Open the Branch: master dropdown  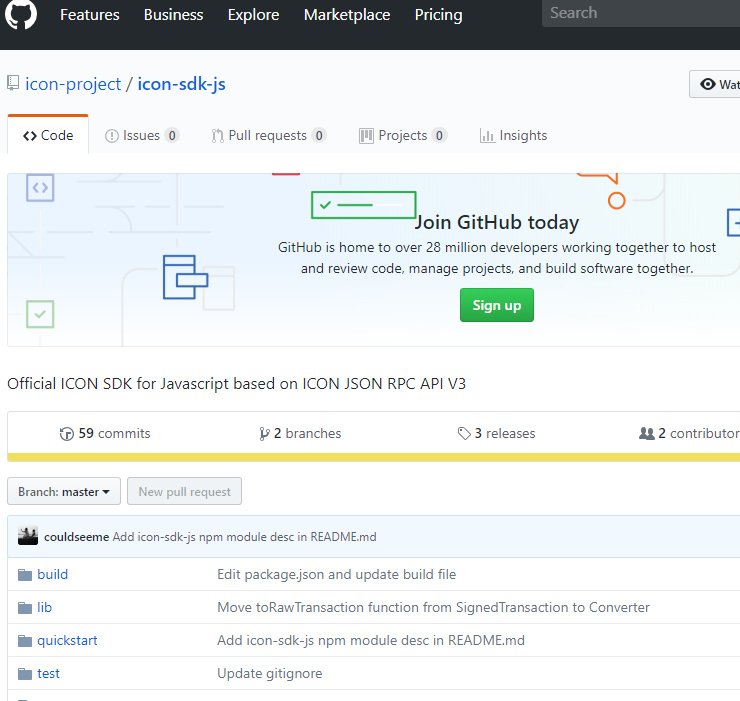pyautogui.click(x=64, y=491)
